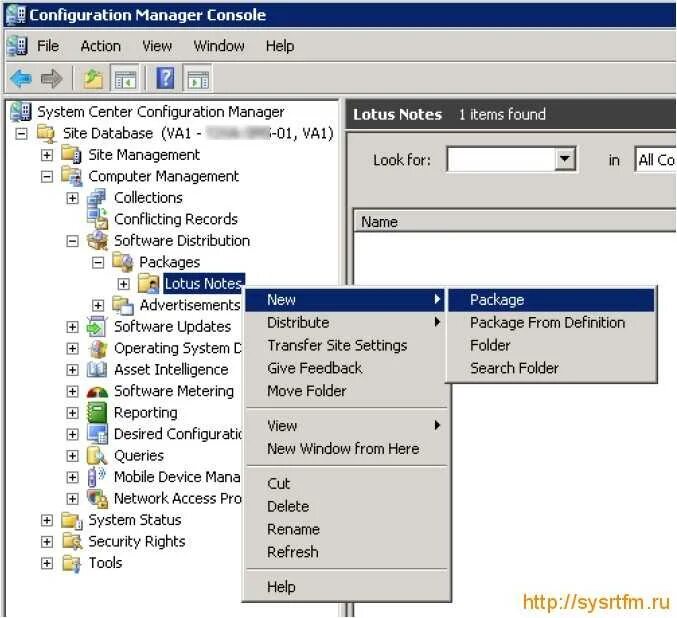Click the Up one level folder icon
The height and width of the screenshot is (618, 677).
[93, 79]
